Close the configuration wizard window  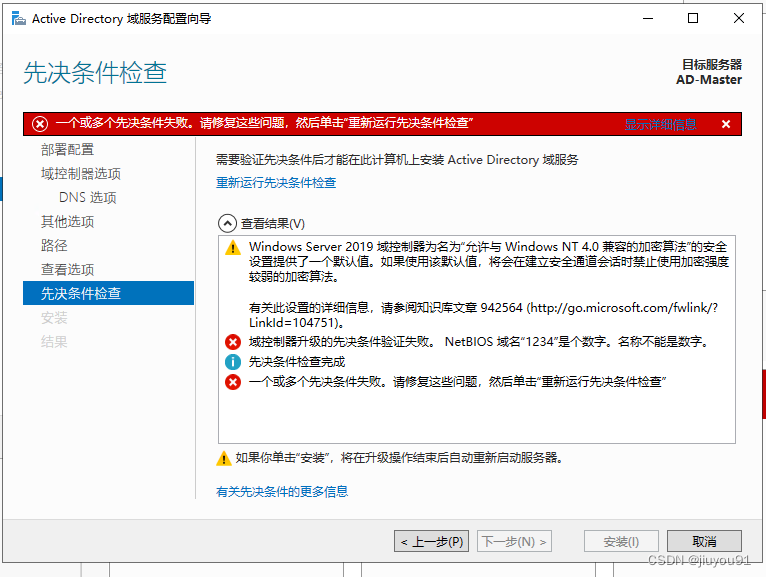739,19
